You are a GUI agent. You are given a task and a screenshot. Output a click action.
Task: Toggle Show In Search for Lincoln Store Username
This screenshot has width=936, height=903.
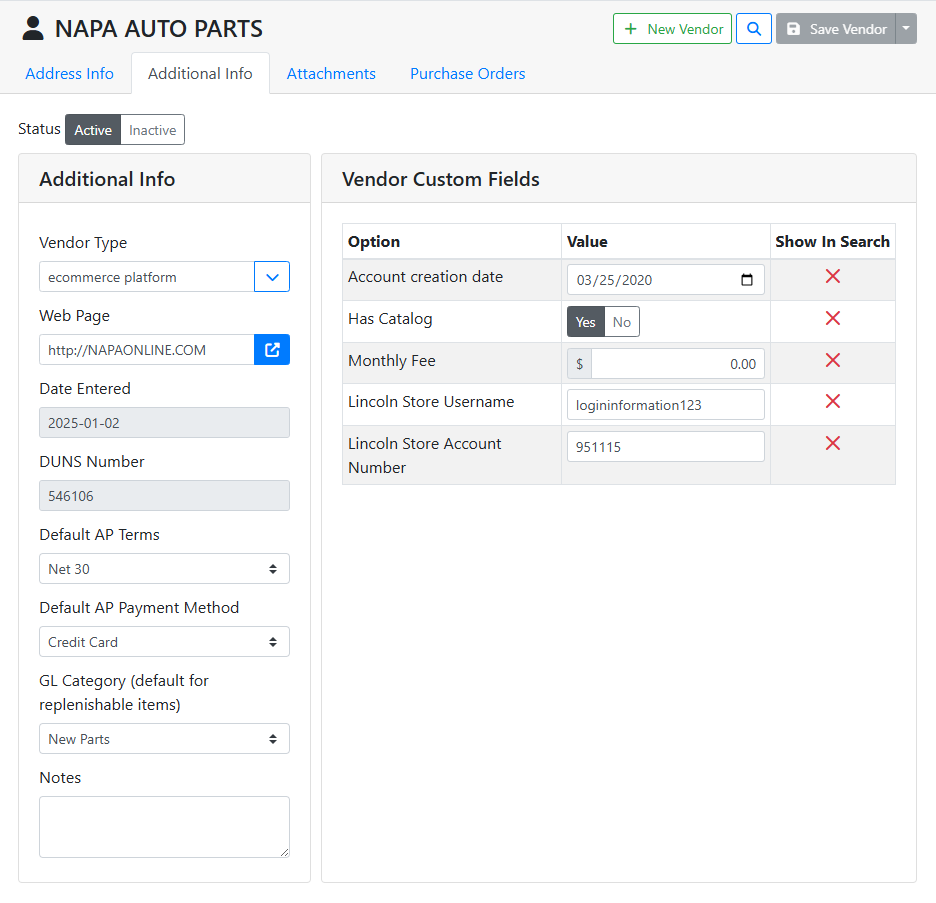click(x=832, y=402)
